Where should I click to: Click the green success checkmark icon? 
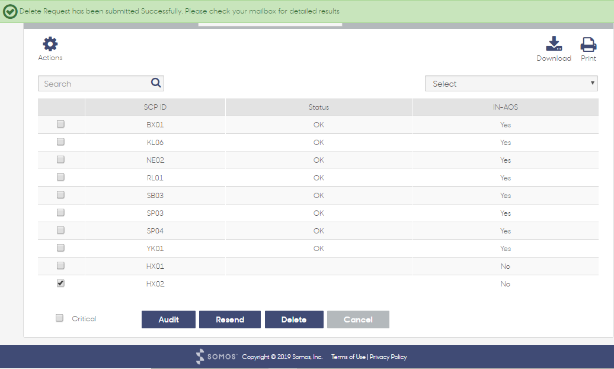[10, 11]
